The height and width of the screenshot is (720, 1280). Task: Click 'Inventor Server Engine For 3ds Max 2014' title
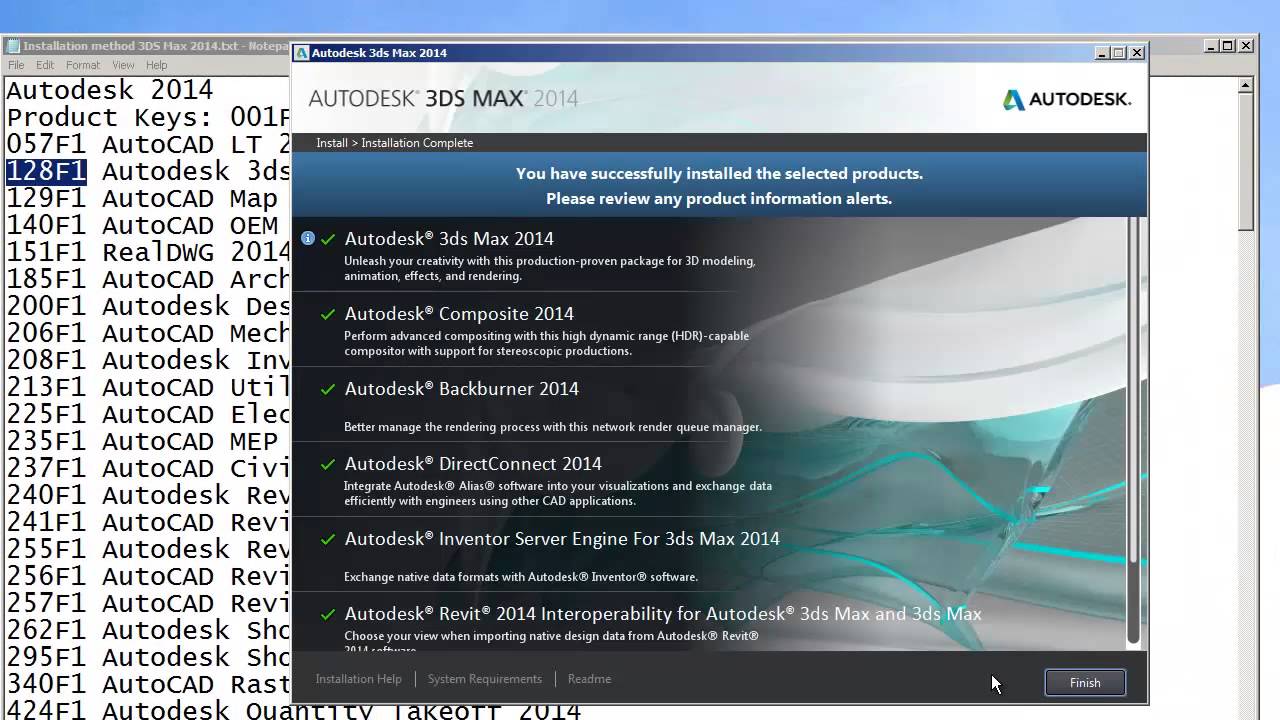pos(562,539)
